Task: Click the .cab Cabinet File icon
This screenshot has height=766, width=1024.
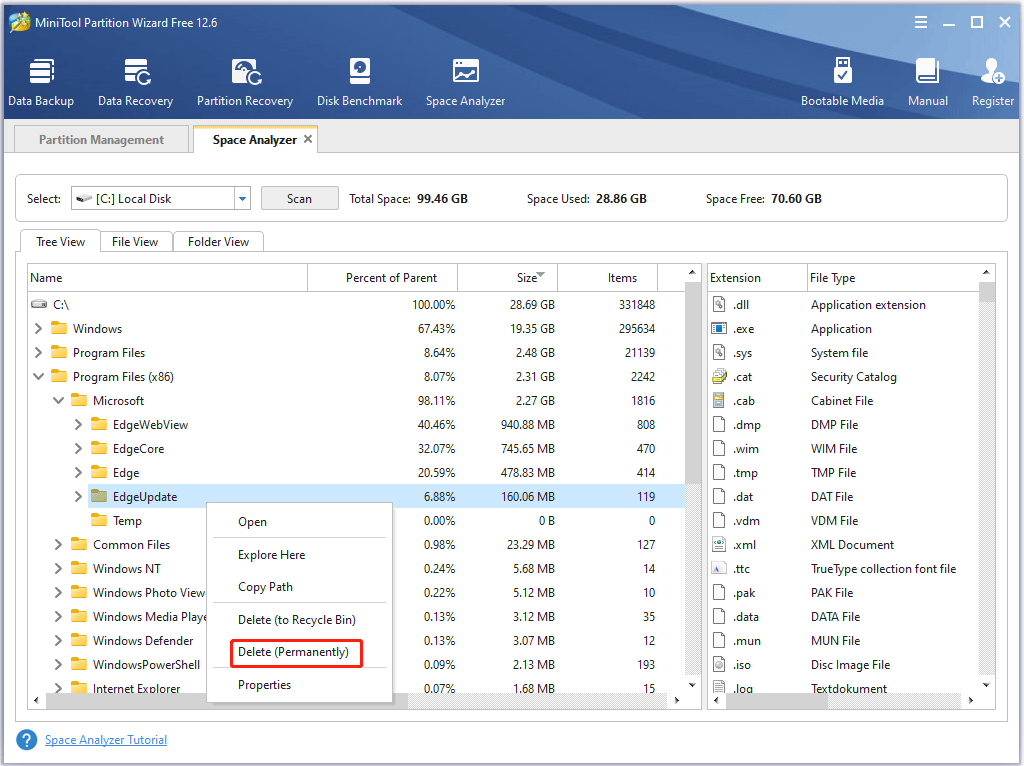Action: [x=719, y=400]
